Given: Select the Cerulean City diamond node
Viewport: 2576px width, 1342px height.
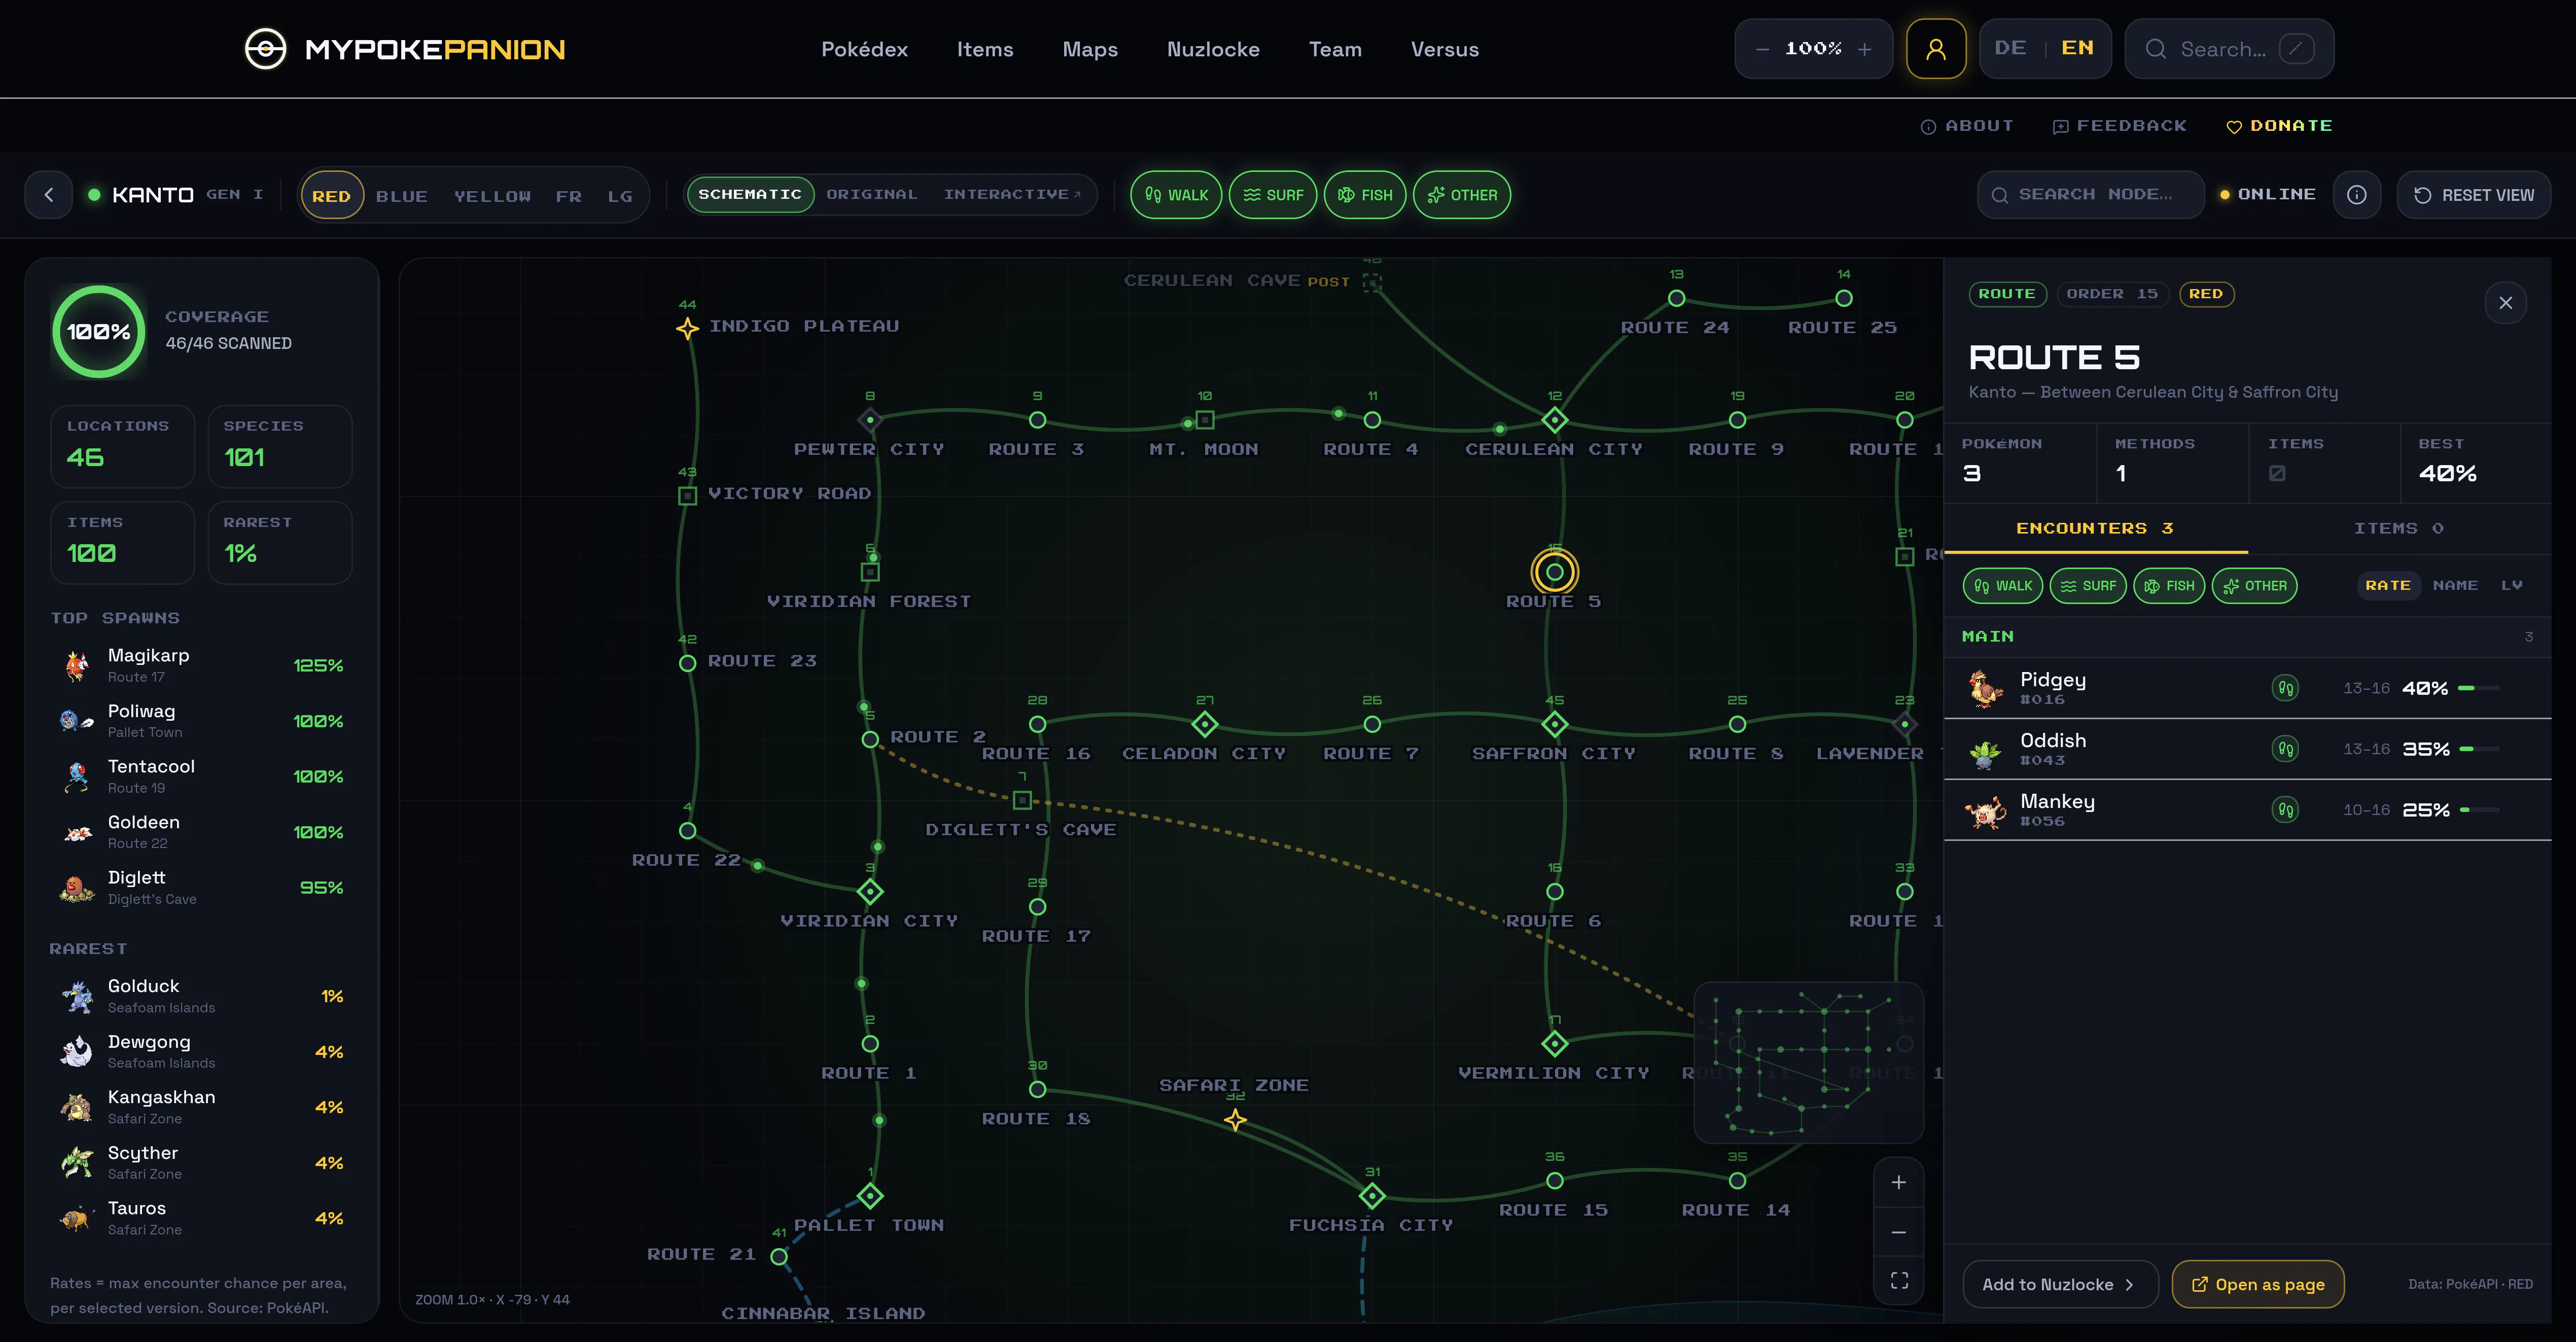Looking at the screenshot, I should coord(1554,420).
